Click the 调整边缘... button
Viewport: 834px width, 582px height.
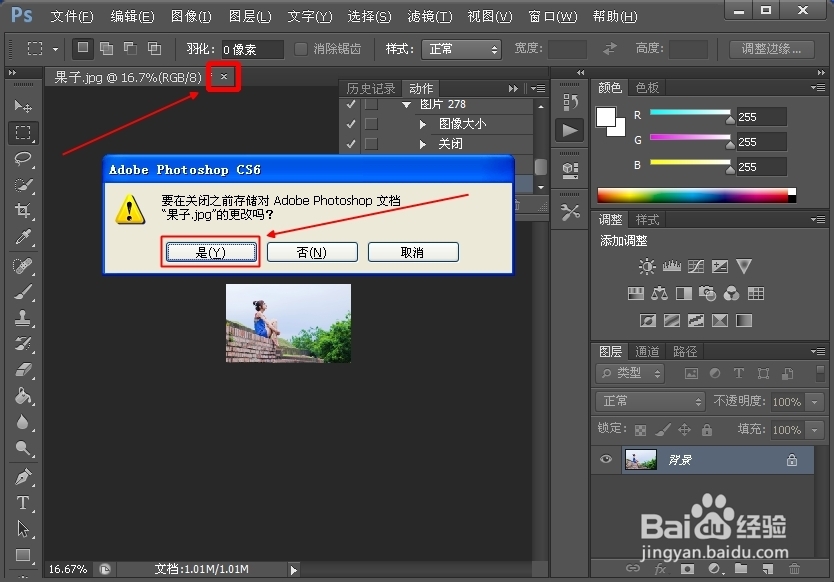771,49
